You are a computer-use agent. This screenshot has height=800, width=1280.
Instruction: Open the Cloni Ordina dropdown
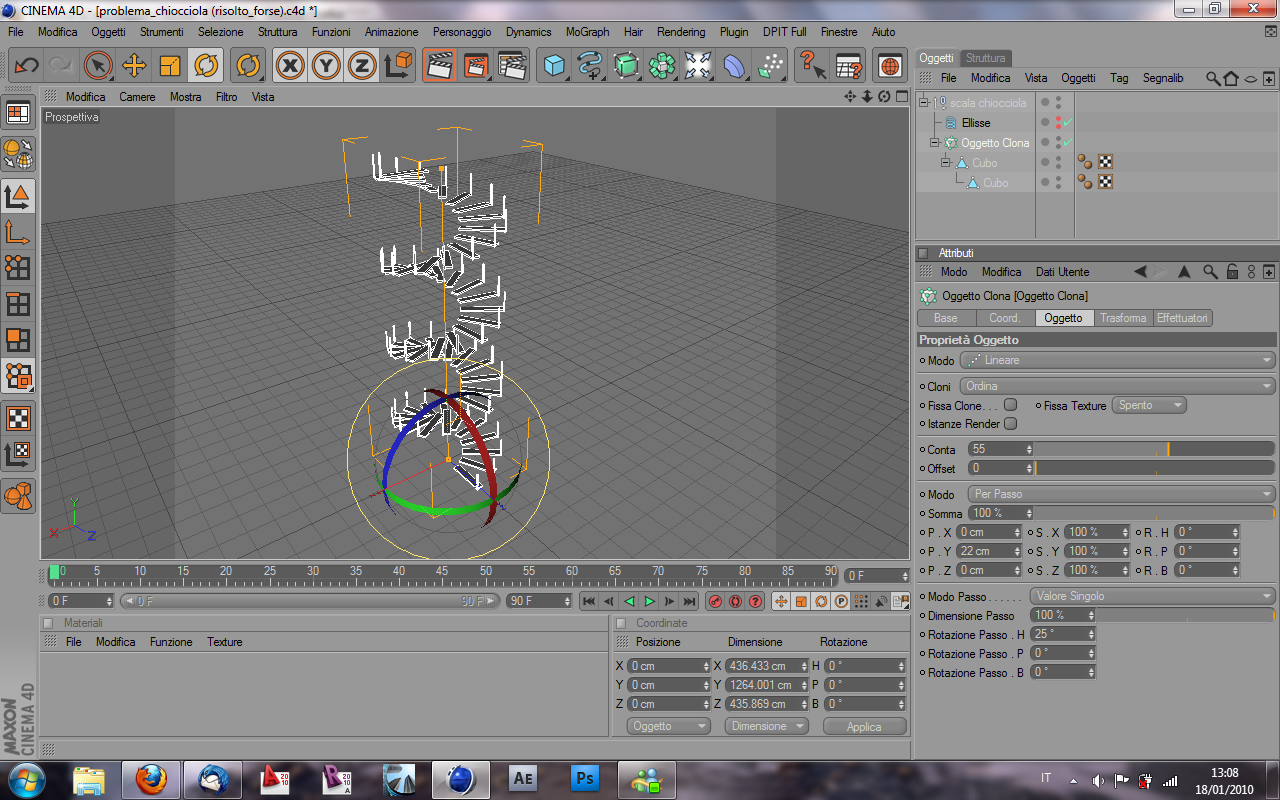1117,386
